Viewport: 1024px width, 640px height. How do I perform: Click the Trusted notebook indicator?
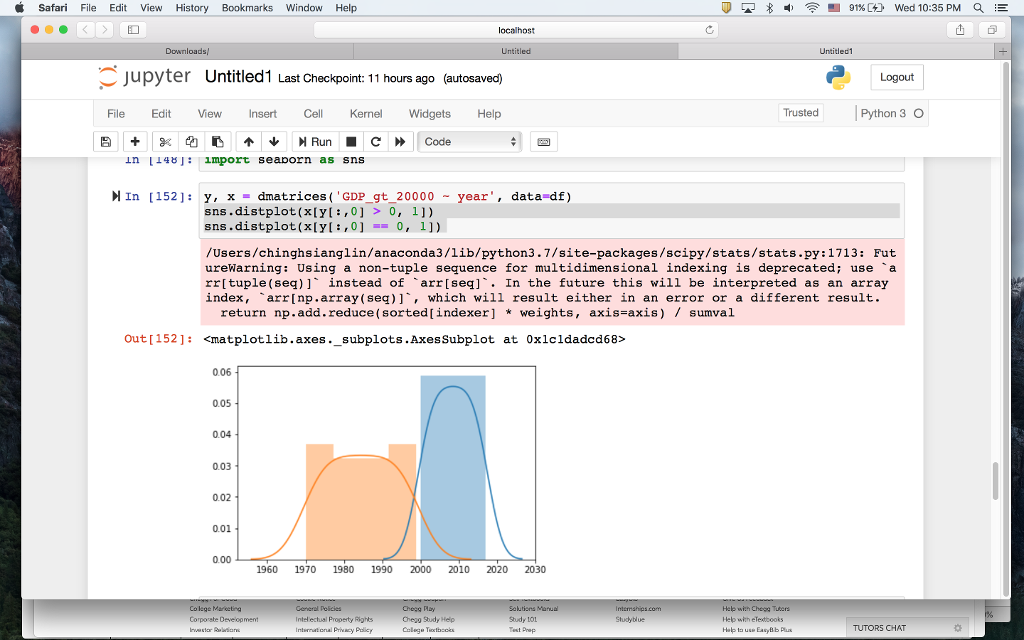801,113
